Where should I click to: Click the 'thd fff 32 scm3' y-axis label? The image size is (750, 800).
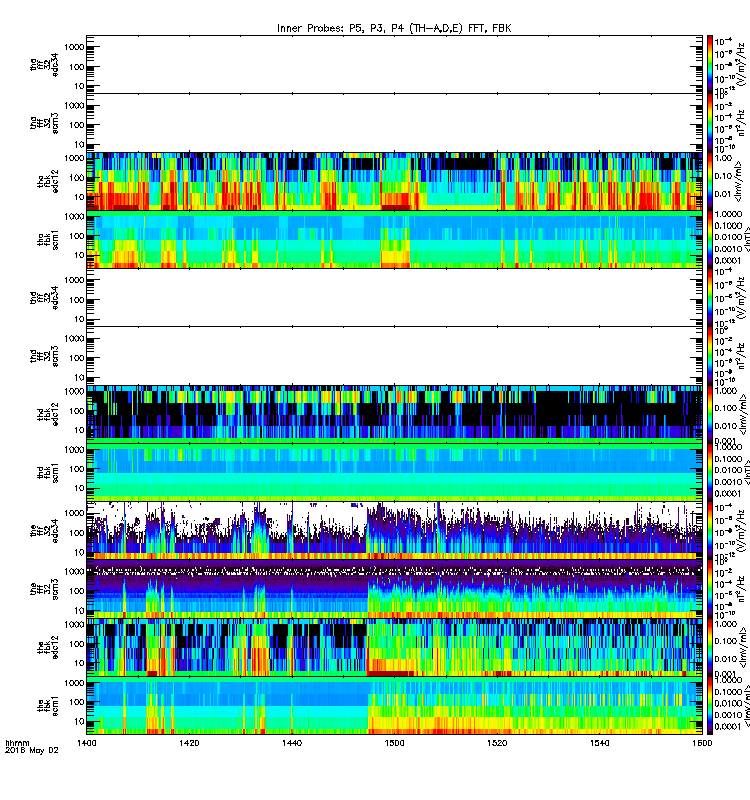click(x=44, y=357)
